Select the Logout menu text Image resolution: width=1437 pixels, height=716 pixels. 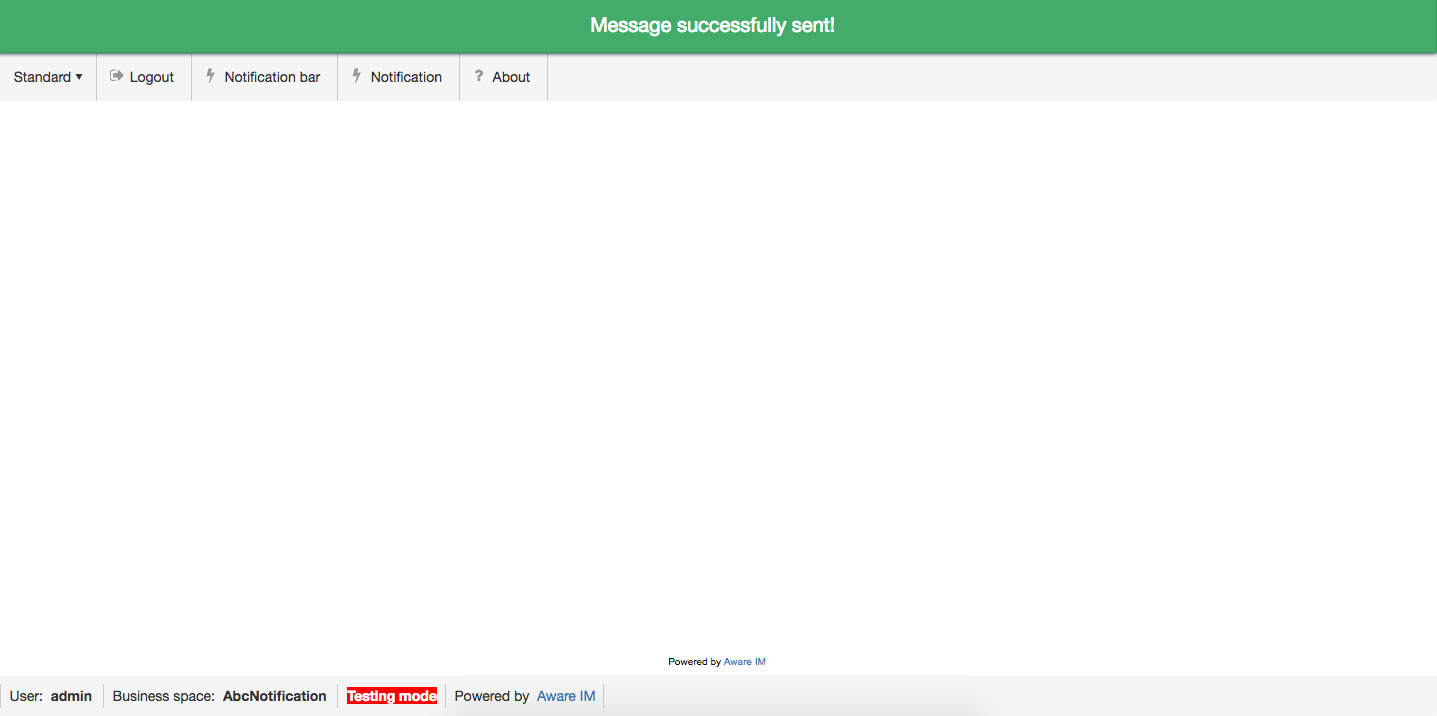(x=152, y=77)
